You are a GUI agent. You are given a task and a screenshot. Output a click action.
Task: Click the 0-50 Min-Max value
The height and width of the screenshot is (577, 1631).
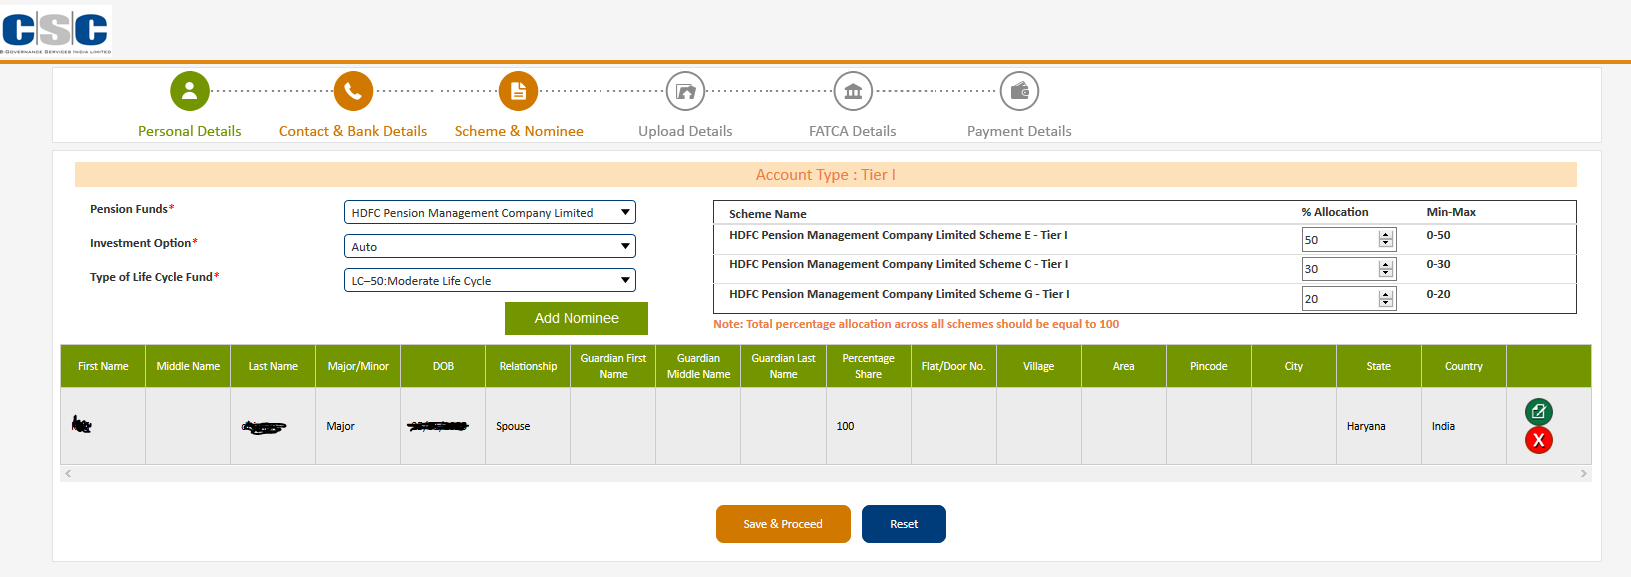[1438, 235]
